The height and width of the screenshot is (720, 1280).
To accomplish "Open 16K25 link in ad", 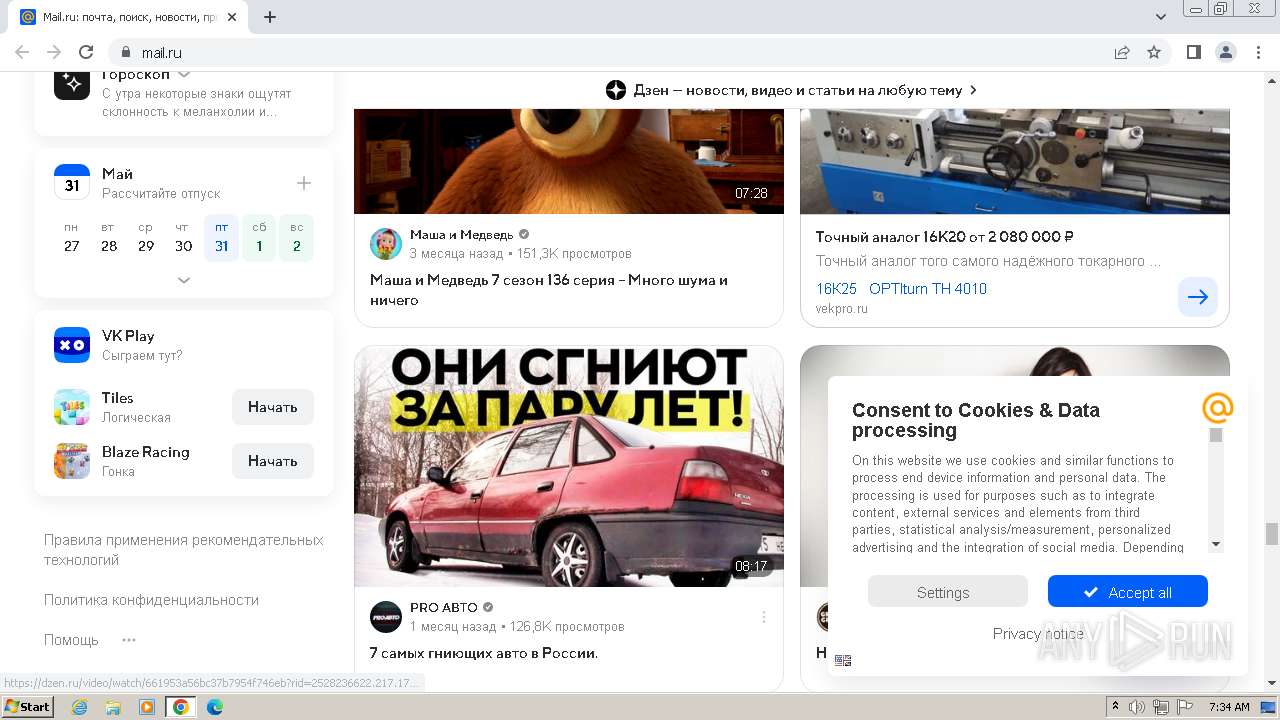I will coord(836,289).
